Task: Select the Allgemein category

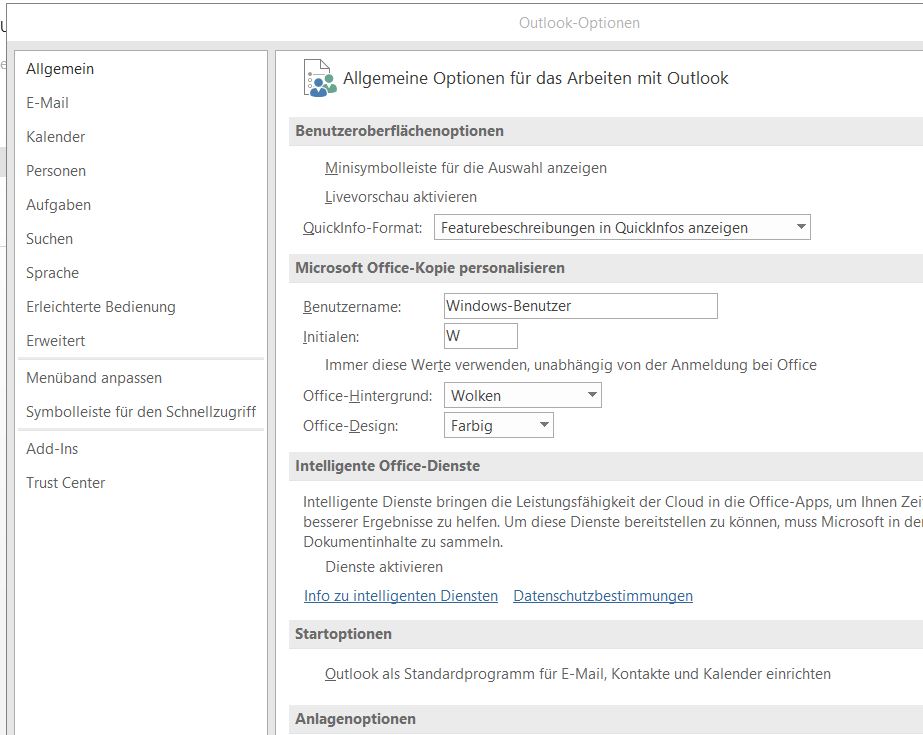Action: click(60, 69)
